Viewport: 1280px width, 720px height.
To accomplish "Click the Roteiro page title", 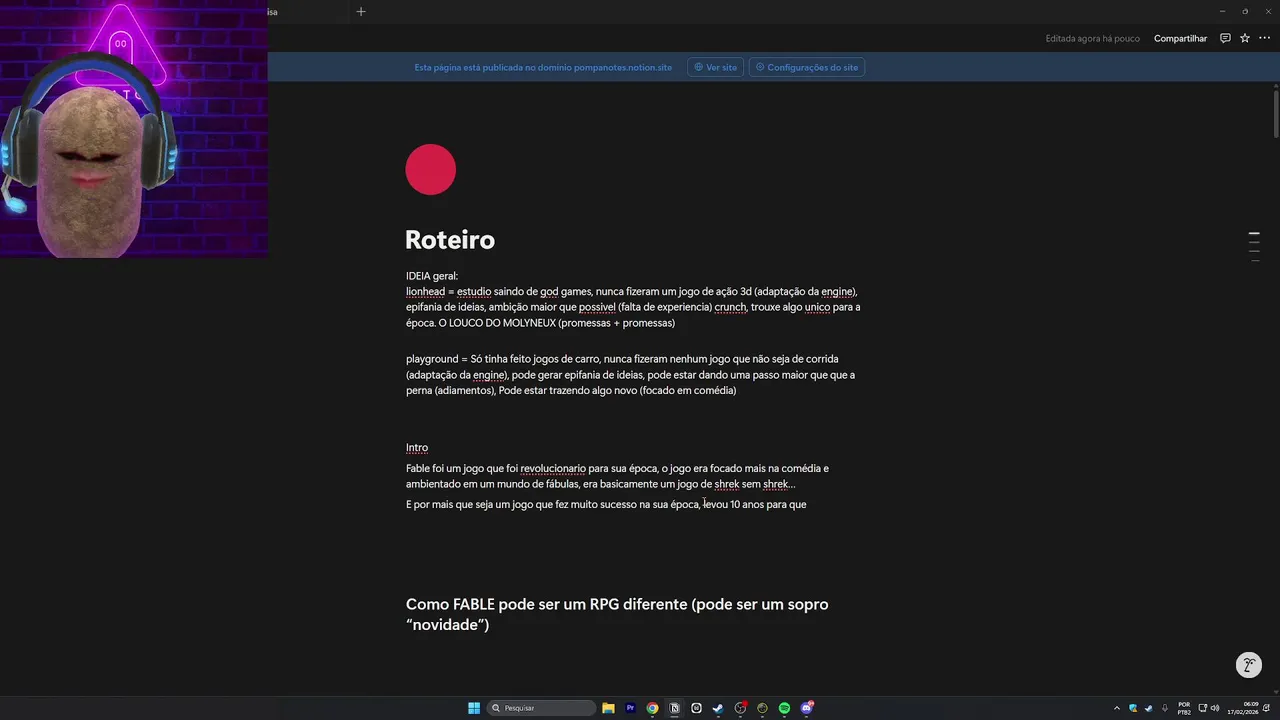I will [450, 240].
